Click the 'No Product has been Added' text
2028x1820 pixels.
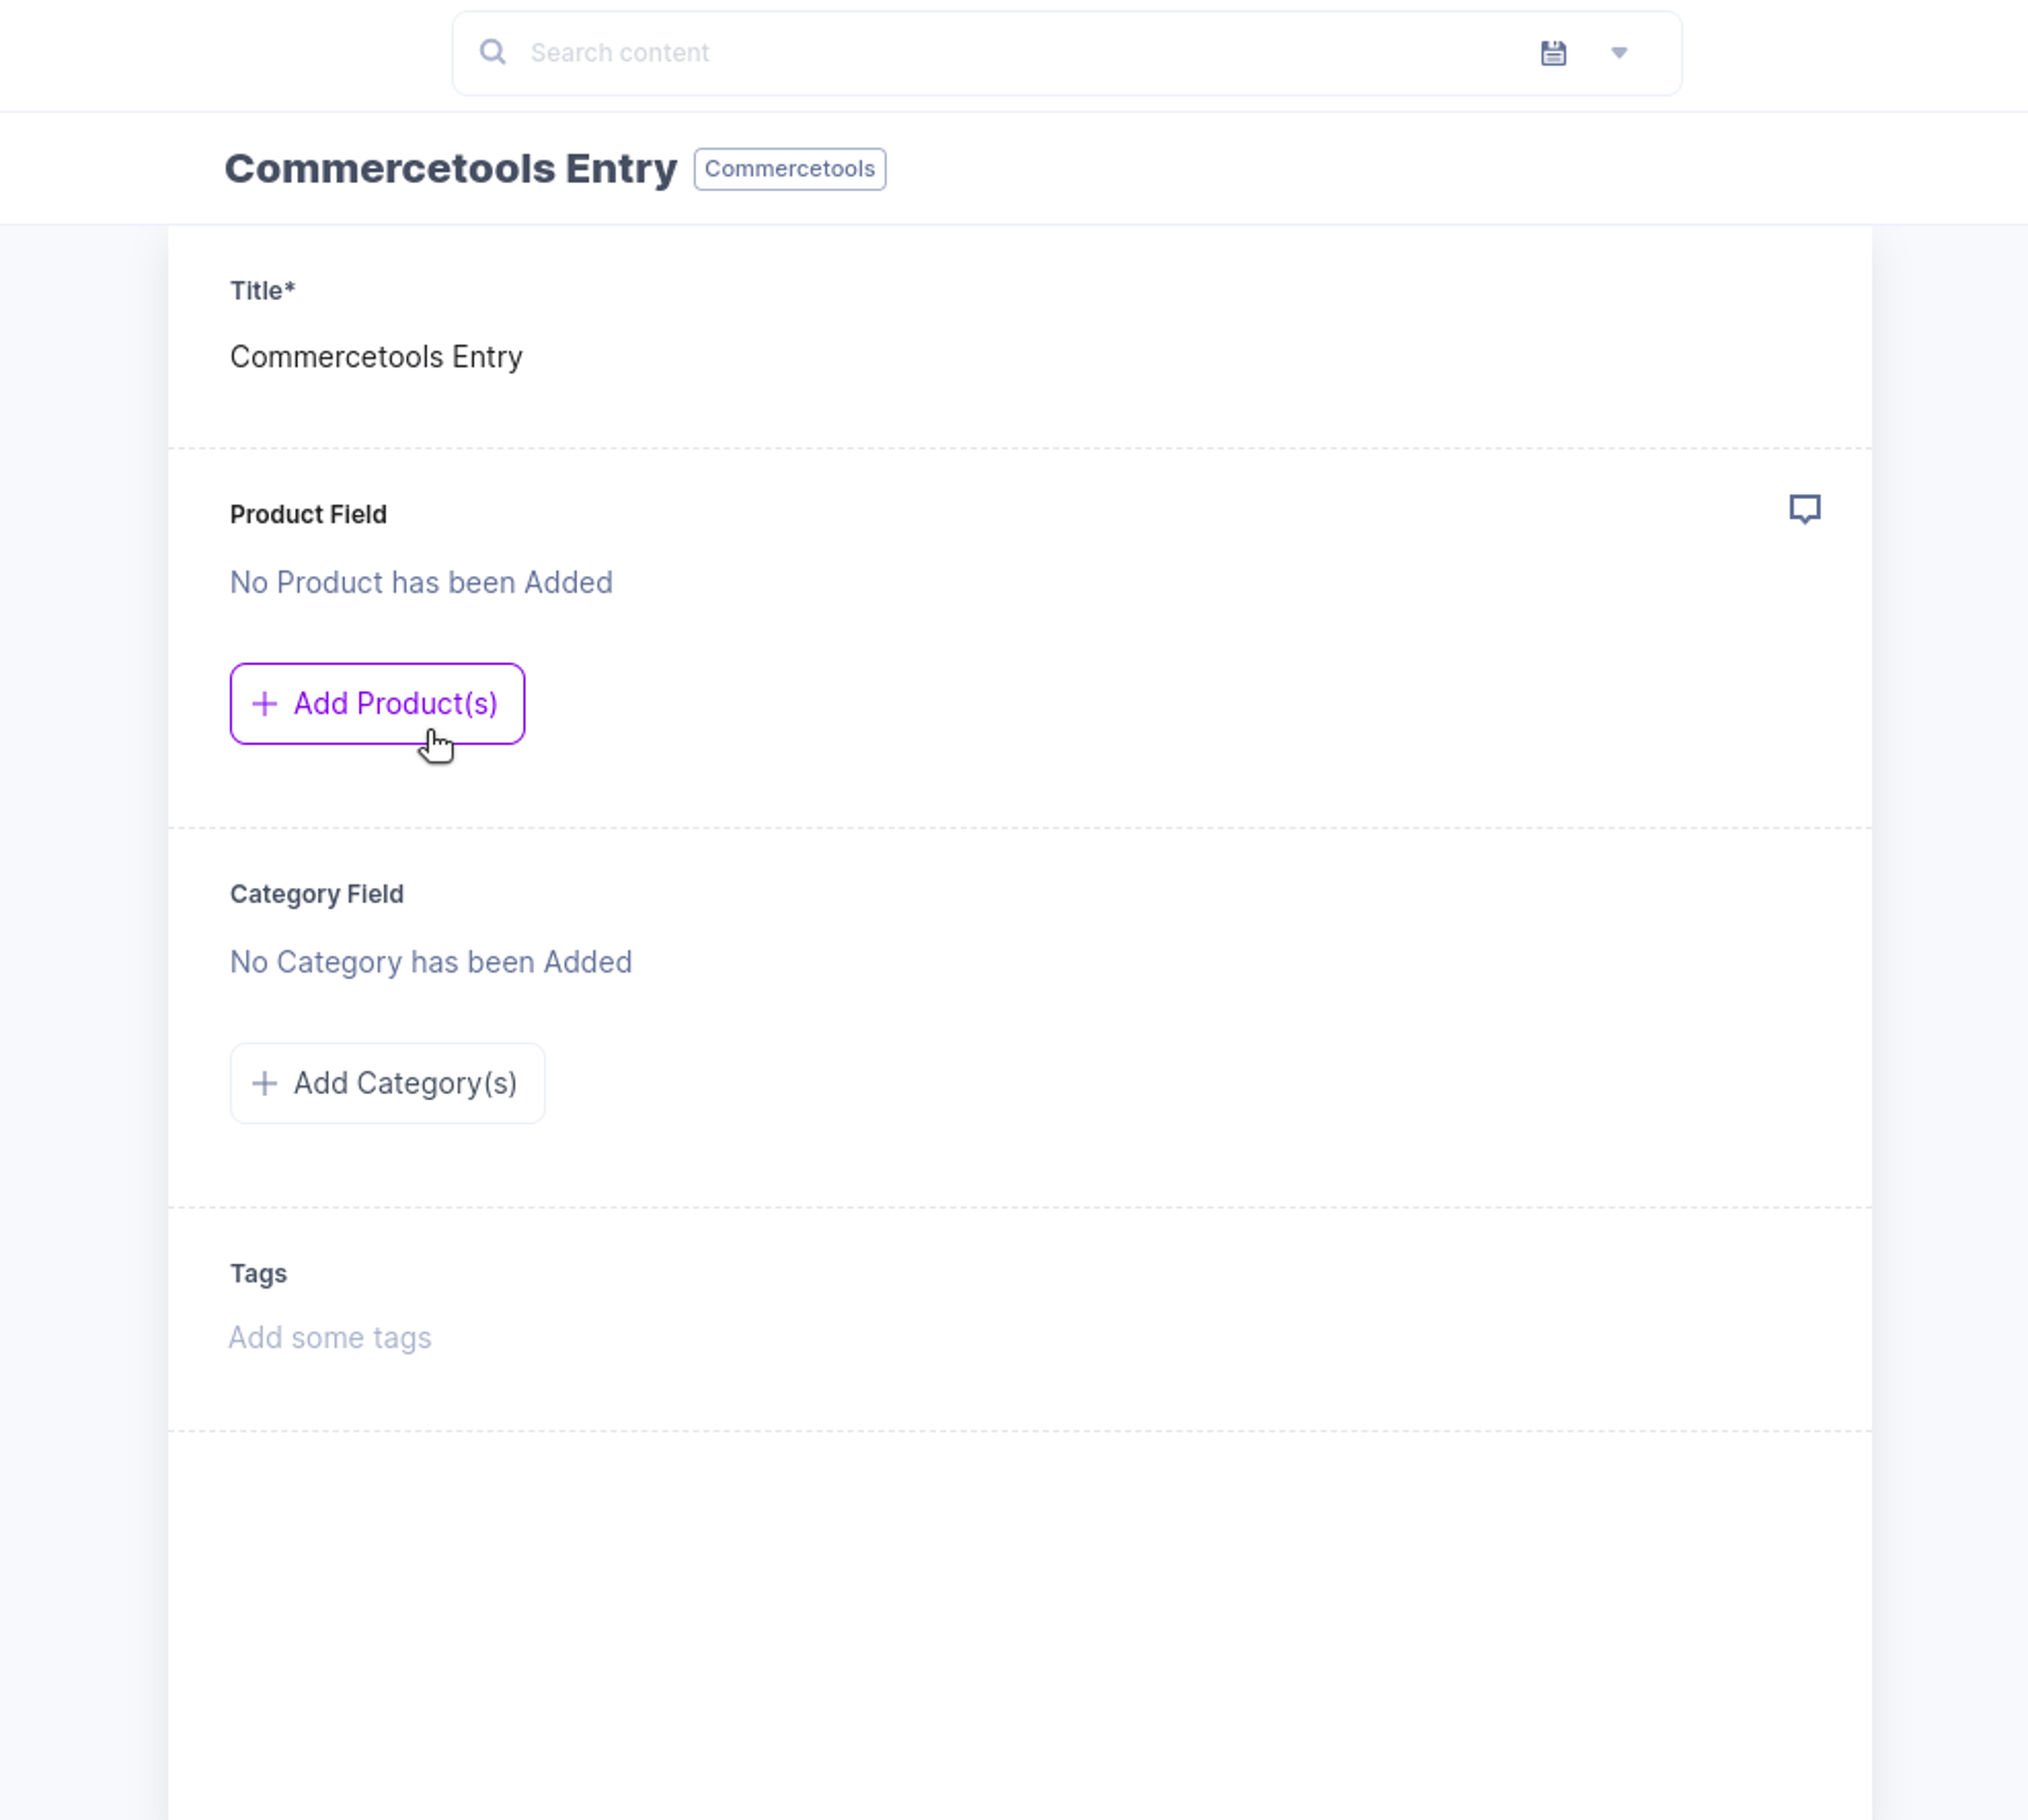[421, 582]
